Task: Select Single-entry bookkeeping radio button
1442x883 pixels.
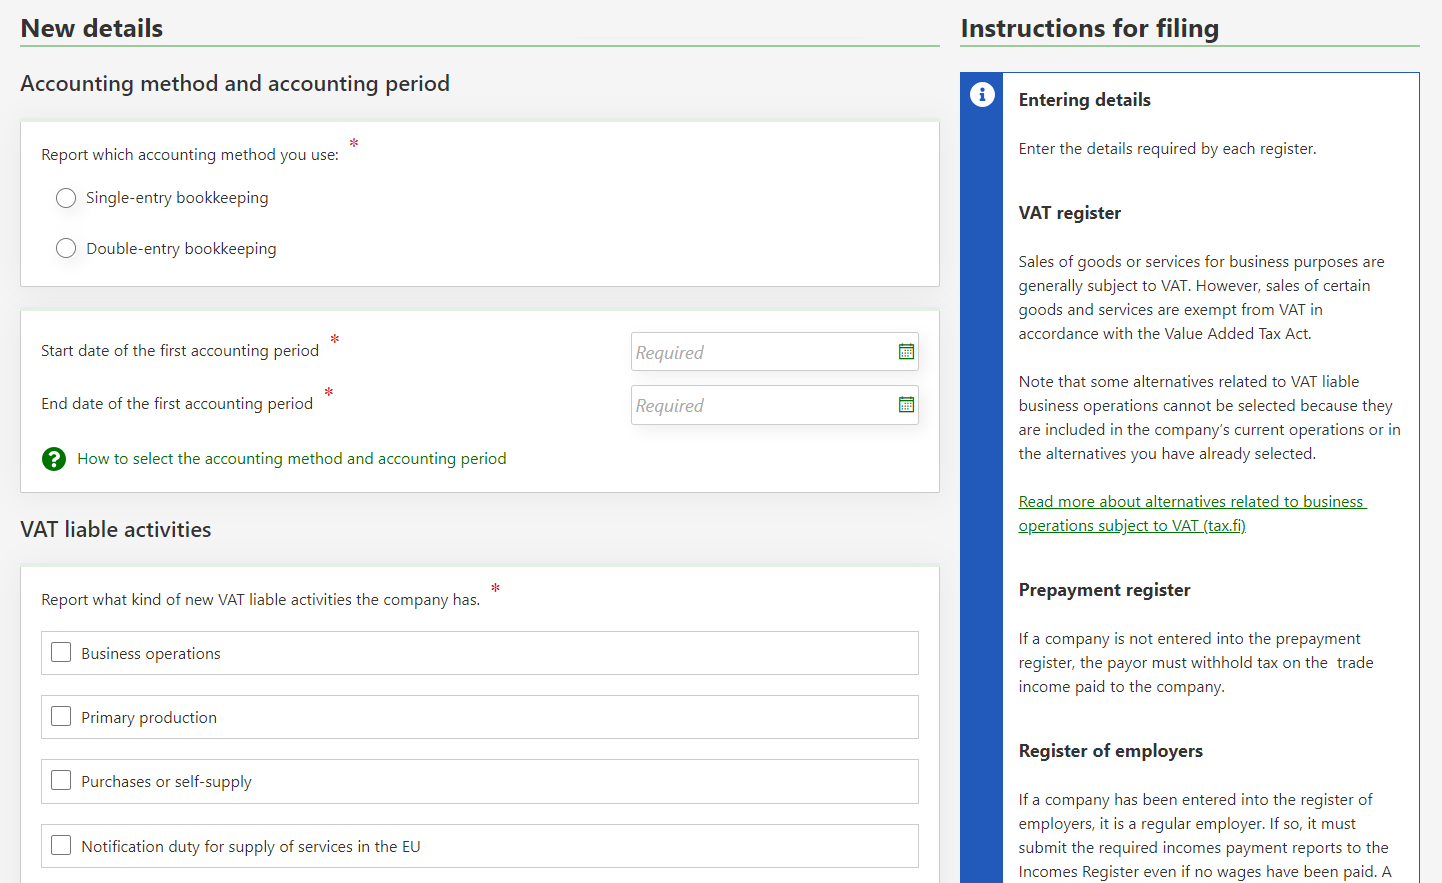Action: (x=66, y=198)
